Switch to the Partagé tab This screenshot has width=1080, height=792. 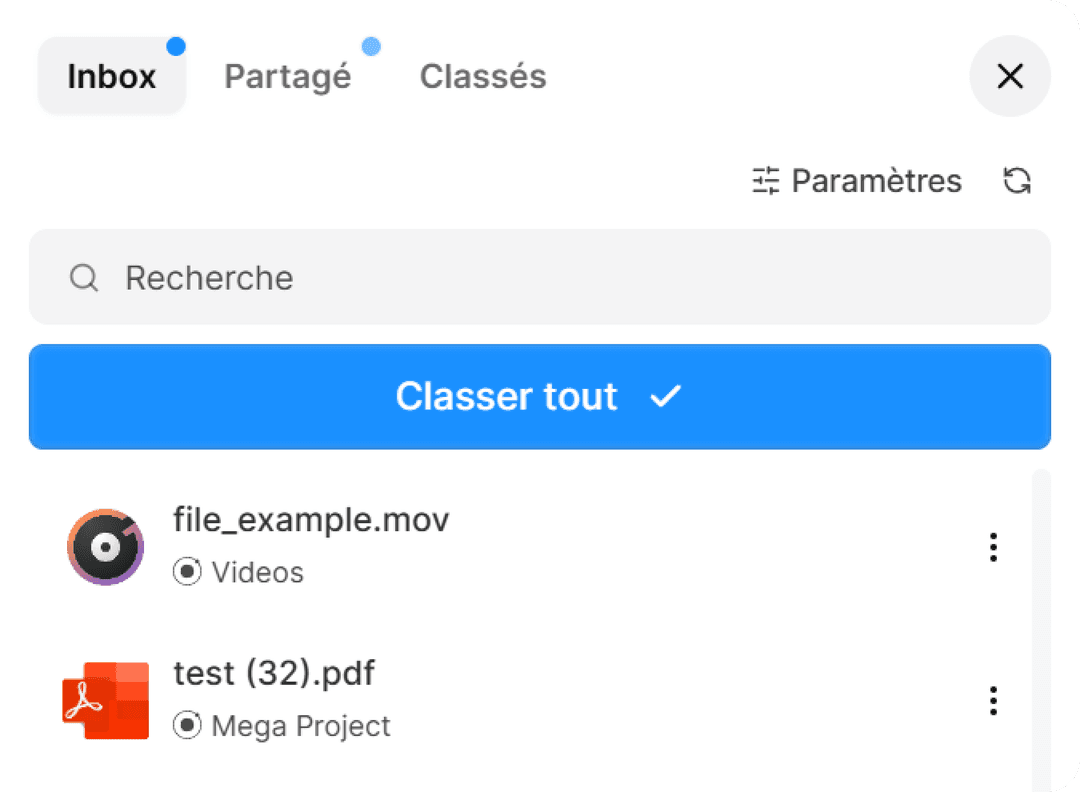tap(288, 77)
